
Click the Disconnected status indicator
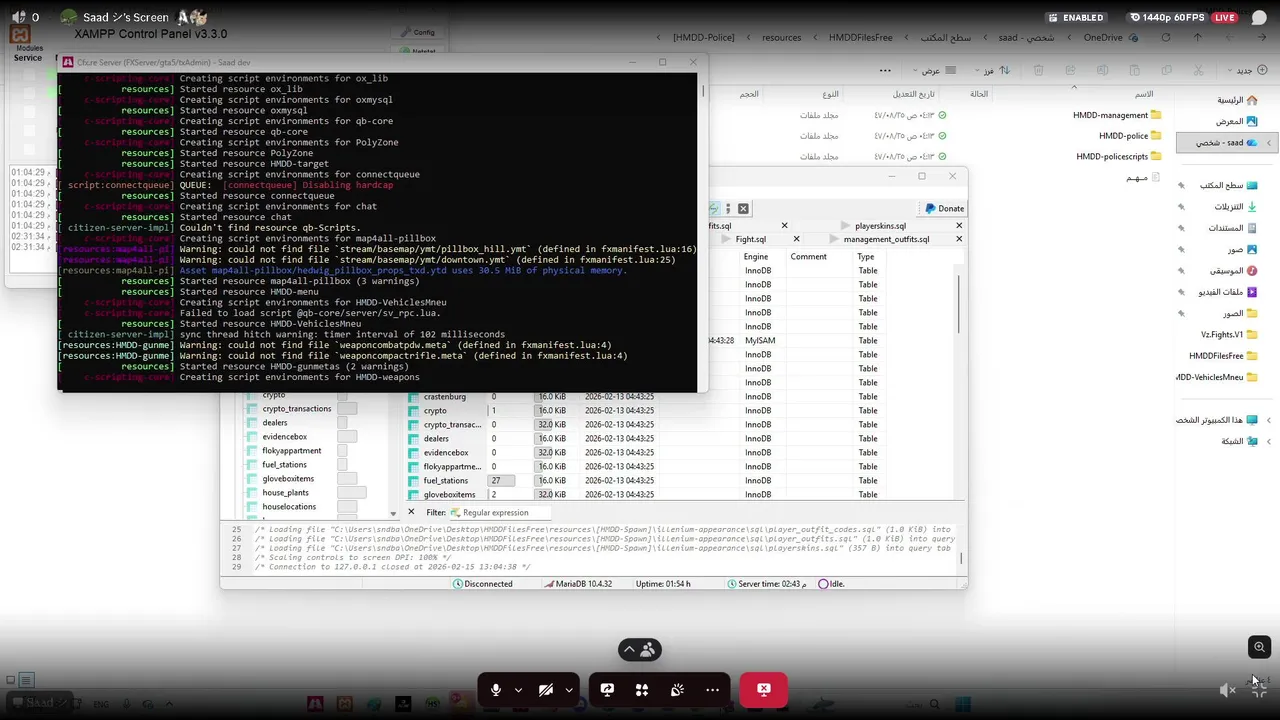483,584
